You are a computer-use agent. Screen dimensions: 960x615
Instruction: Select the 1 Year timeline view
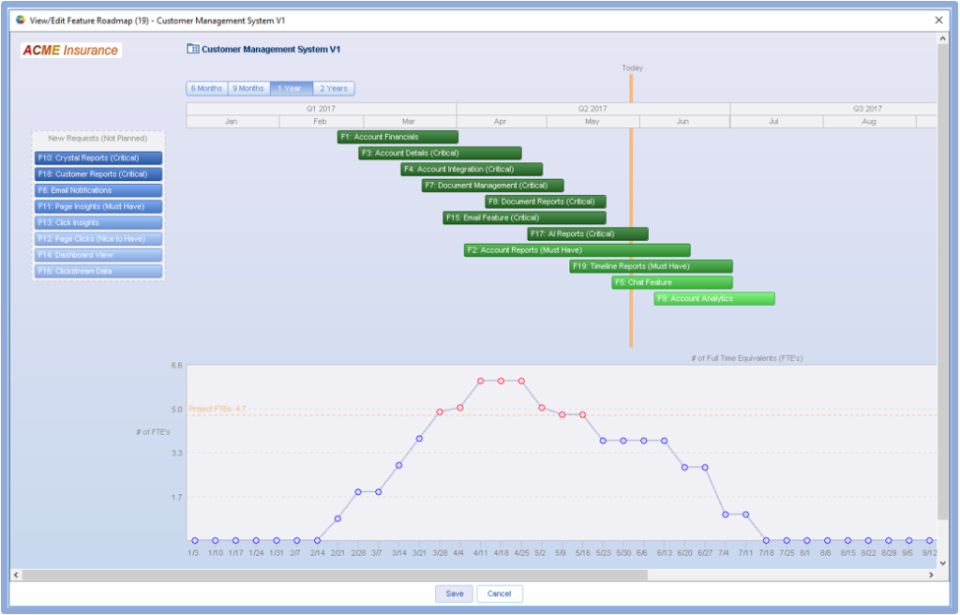pos(291,88)
